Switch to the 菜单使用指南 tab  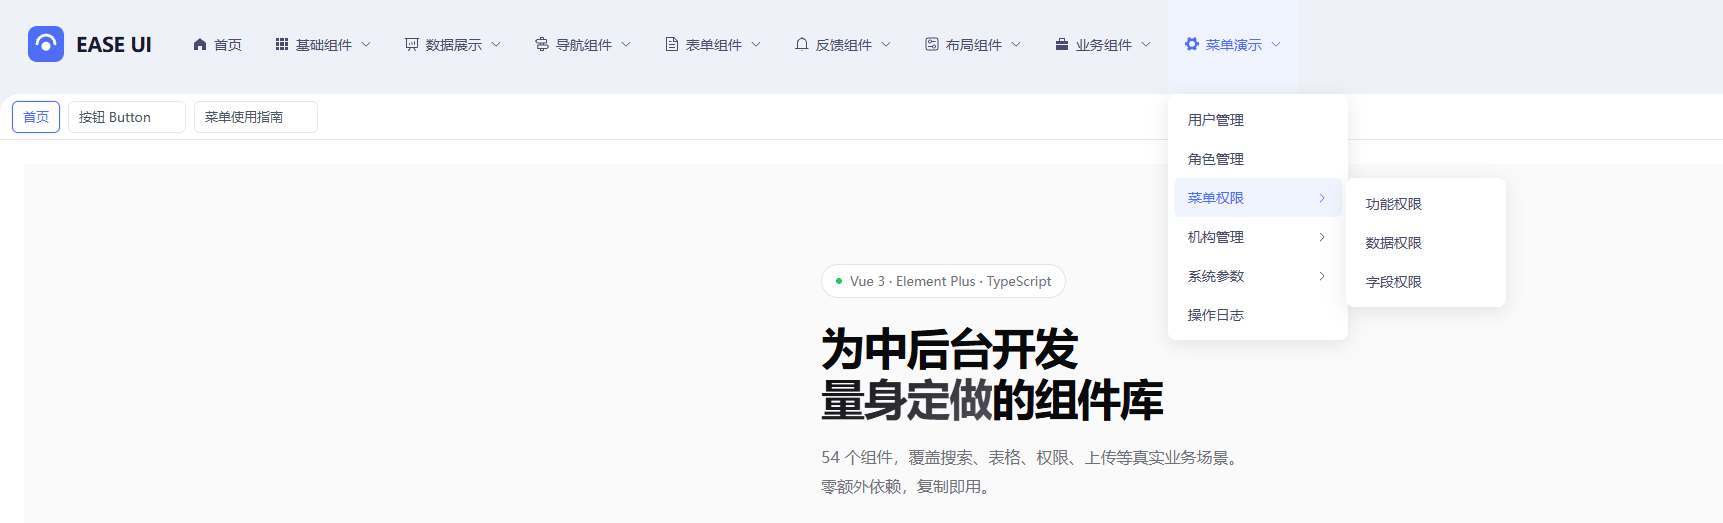(x=256, y=117)
